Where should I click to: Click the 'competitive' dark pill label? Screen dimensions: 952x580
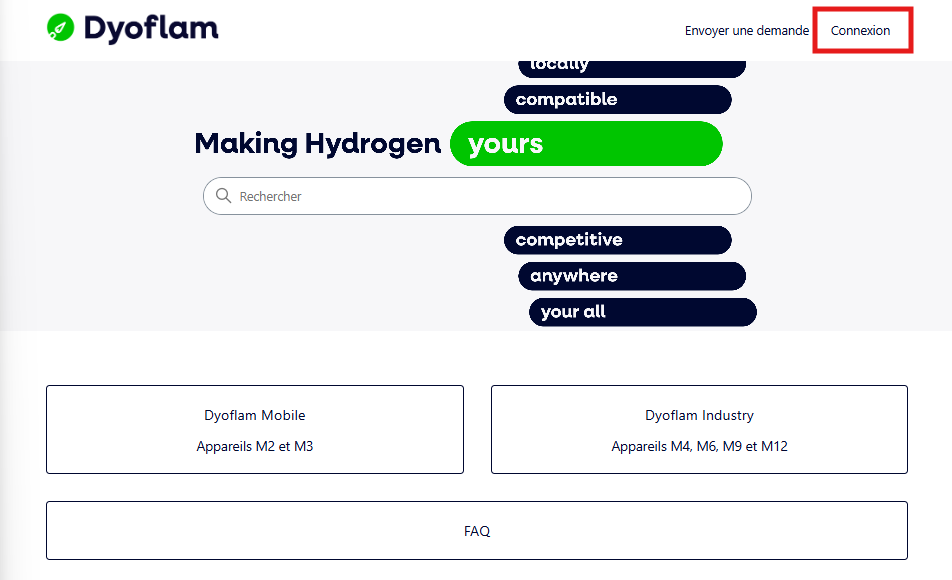click(x=617, y=240)
